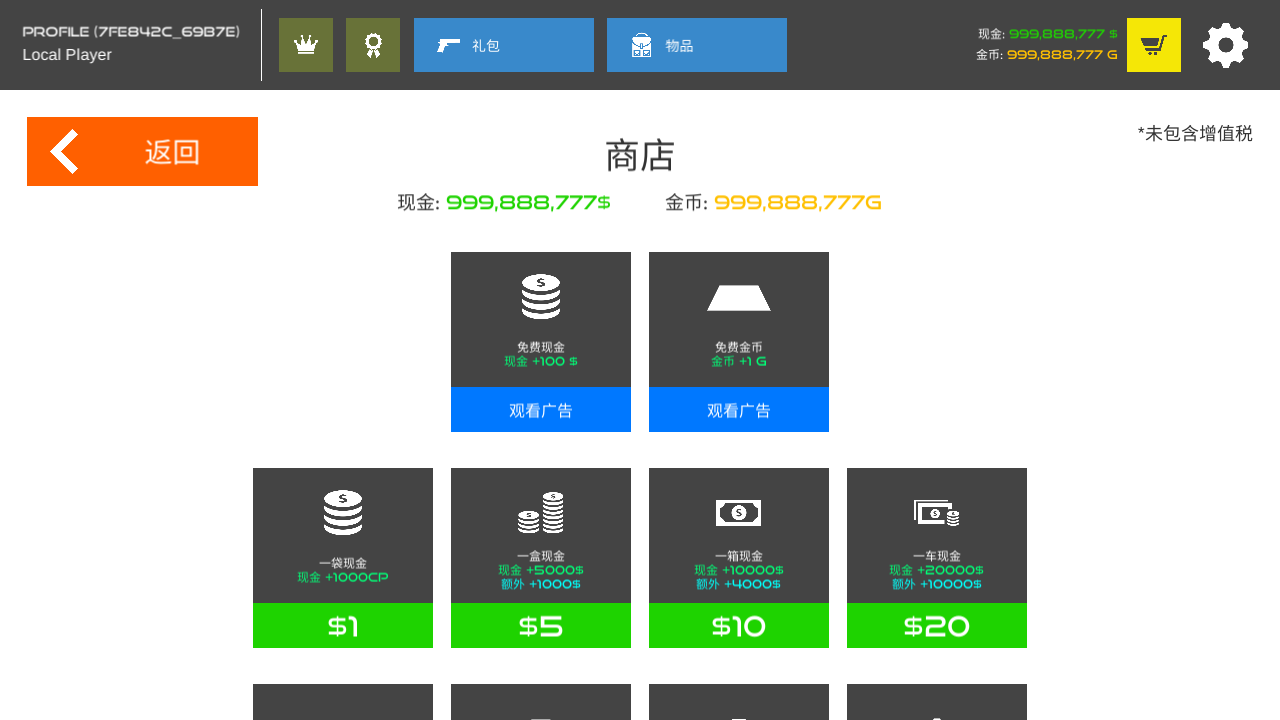The height and width of the screenshot is (720, 1280).
Task: Click the dollar bill icon on 一箱现金 tile
Action: pyautogui.click(x=738, y=512)
